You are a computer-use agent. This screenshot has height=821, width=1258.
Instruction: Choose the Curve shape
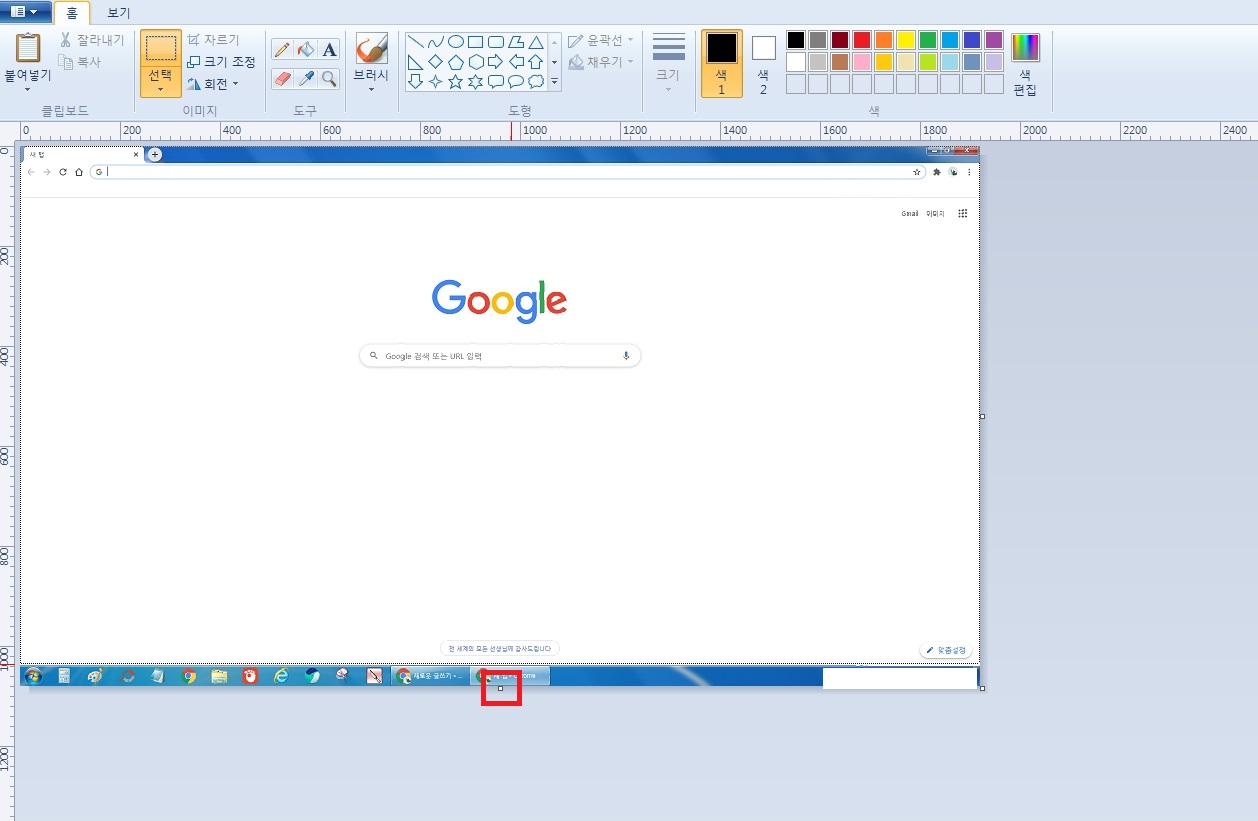435,42
